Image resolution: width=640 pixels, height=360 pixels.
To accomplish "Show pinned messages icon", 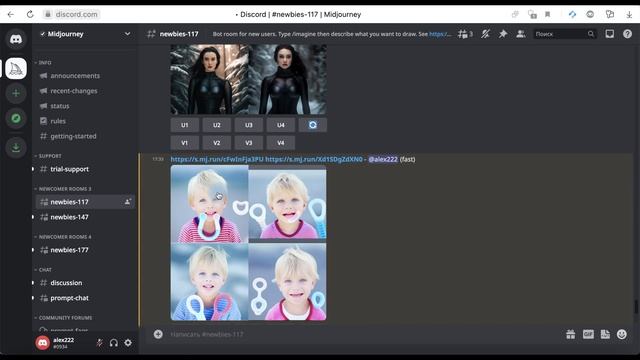I will 503,34.
